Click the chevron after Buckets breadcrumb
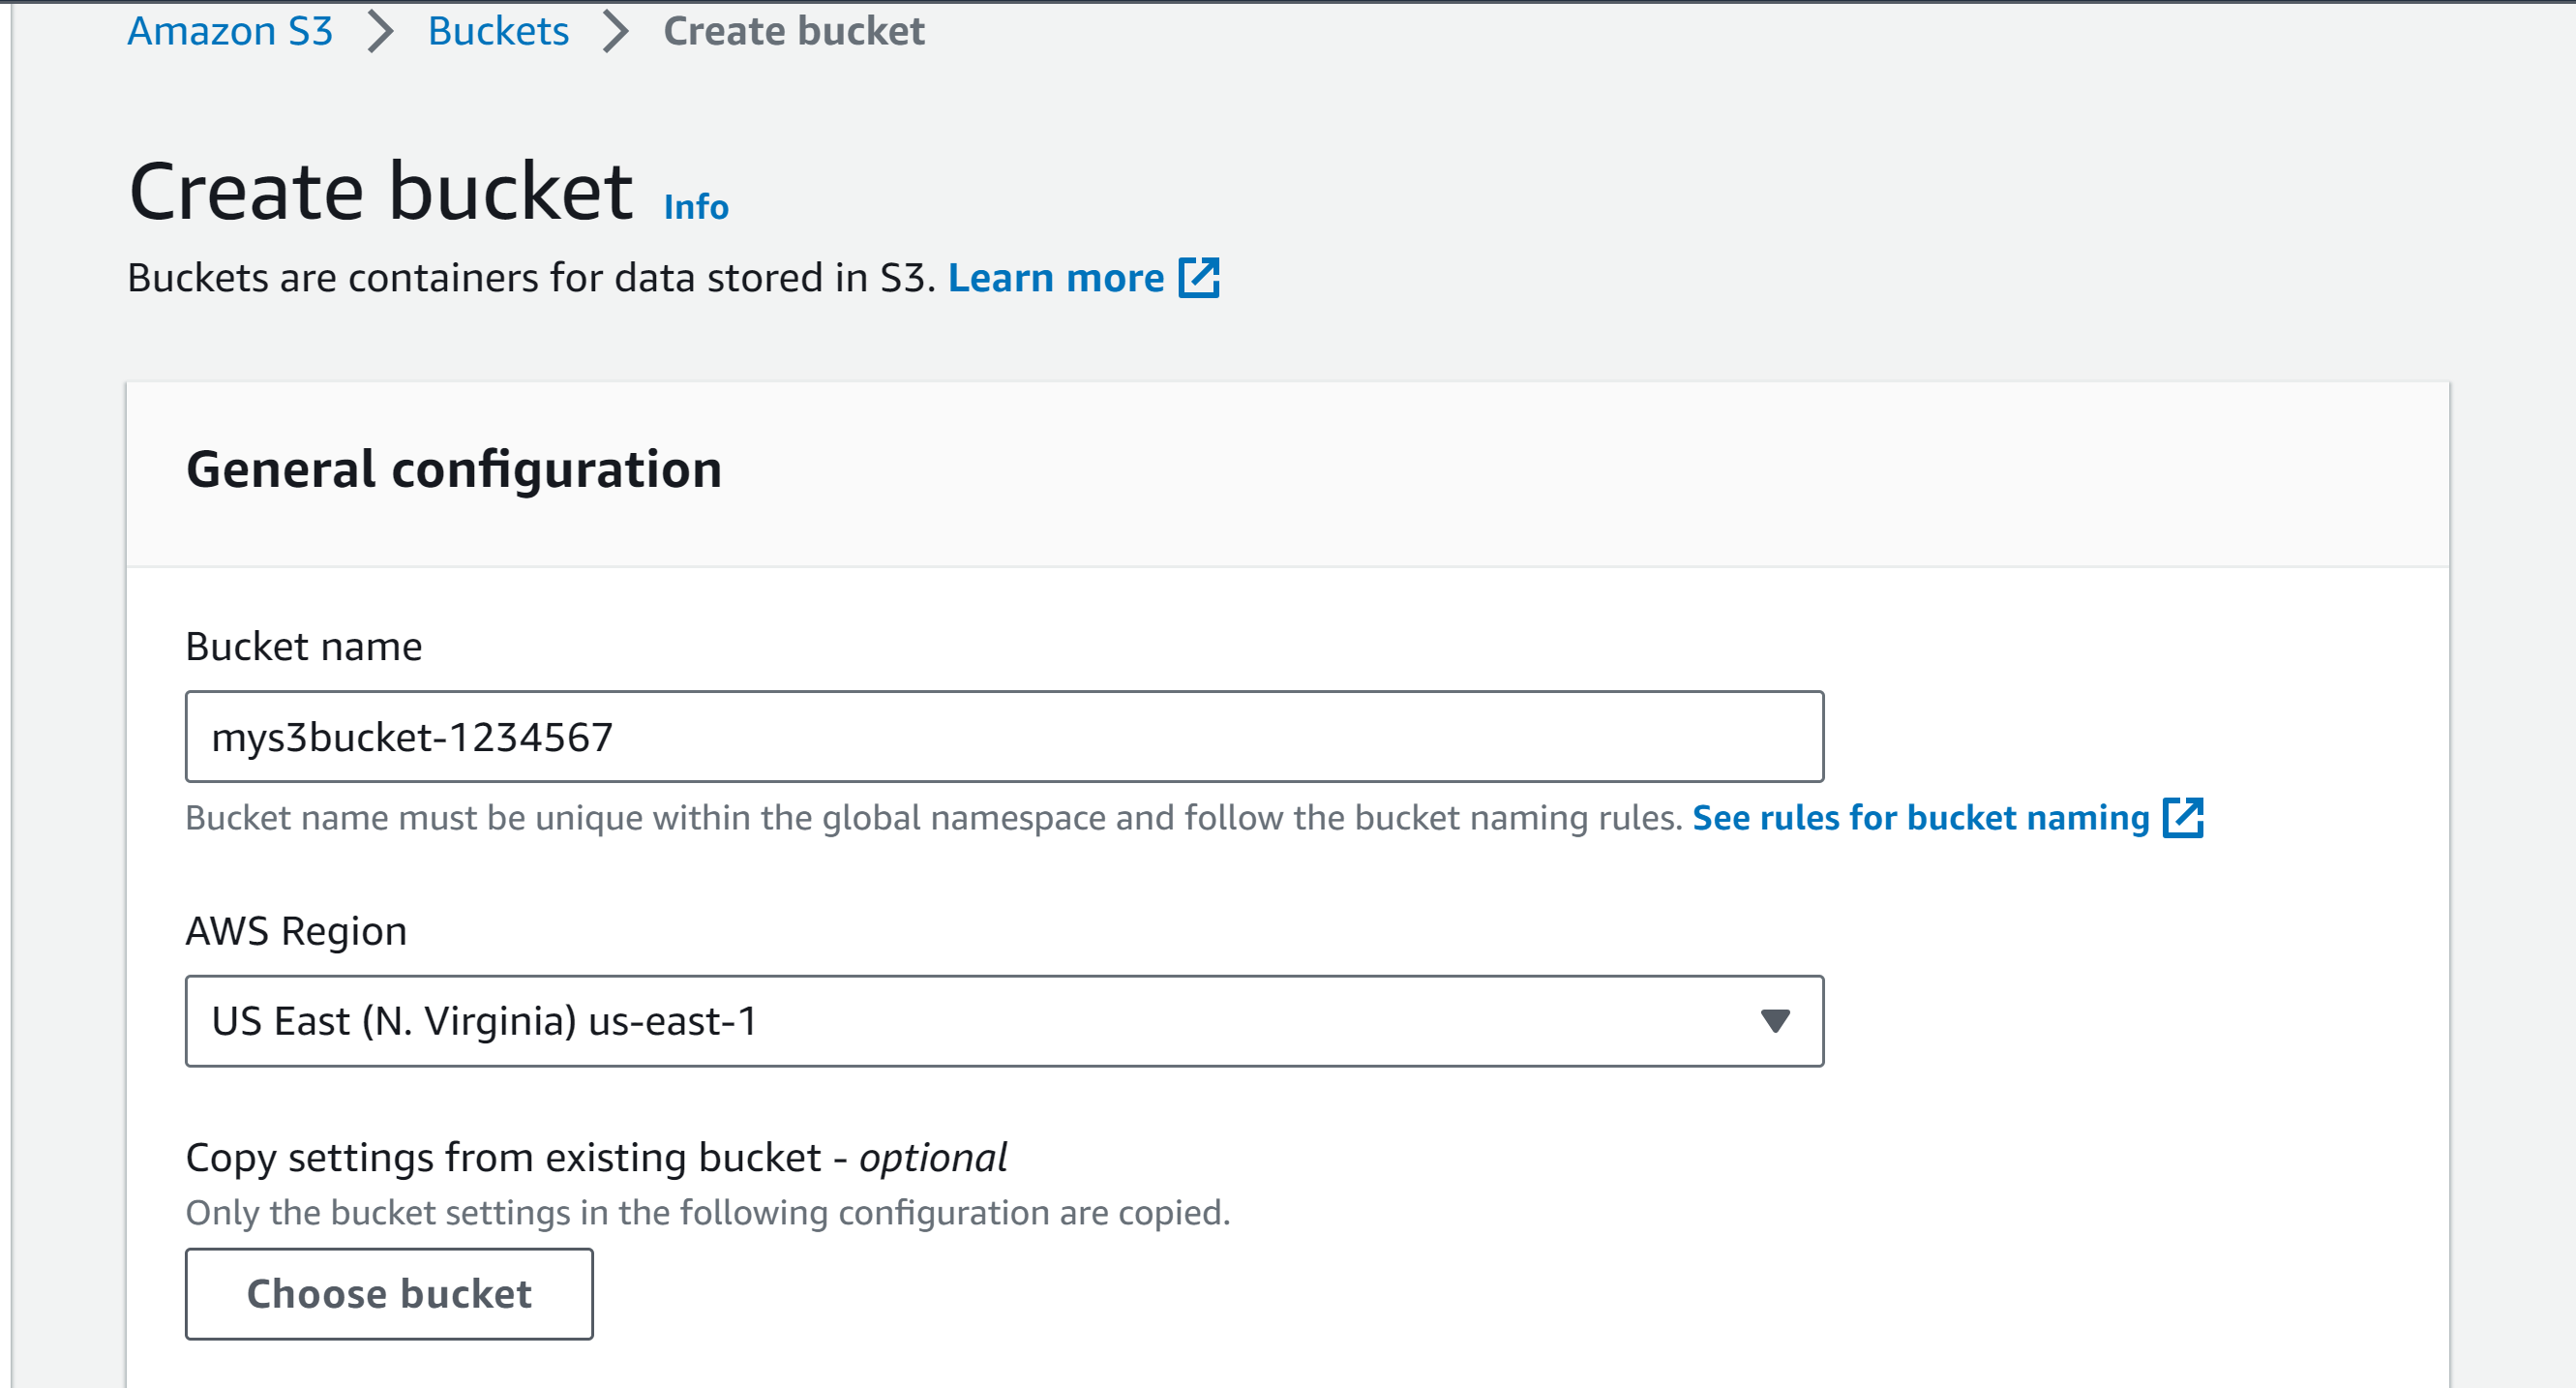2576x1388 pixels. (617, 32)
